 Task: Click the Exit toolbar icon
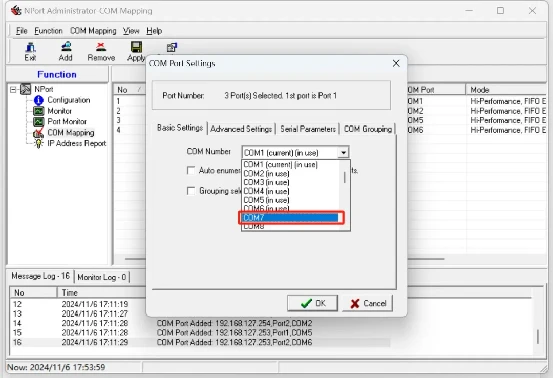(x=30, y=52)
